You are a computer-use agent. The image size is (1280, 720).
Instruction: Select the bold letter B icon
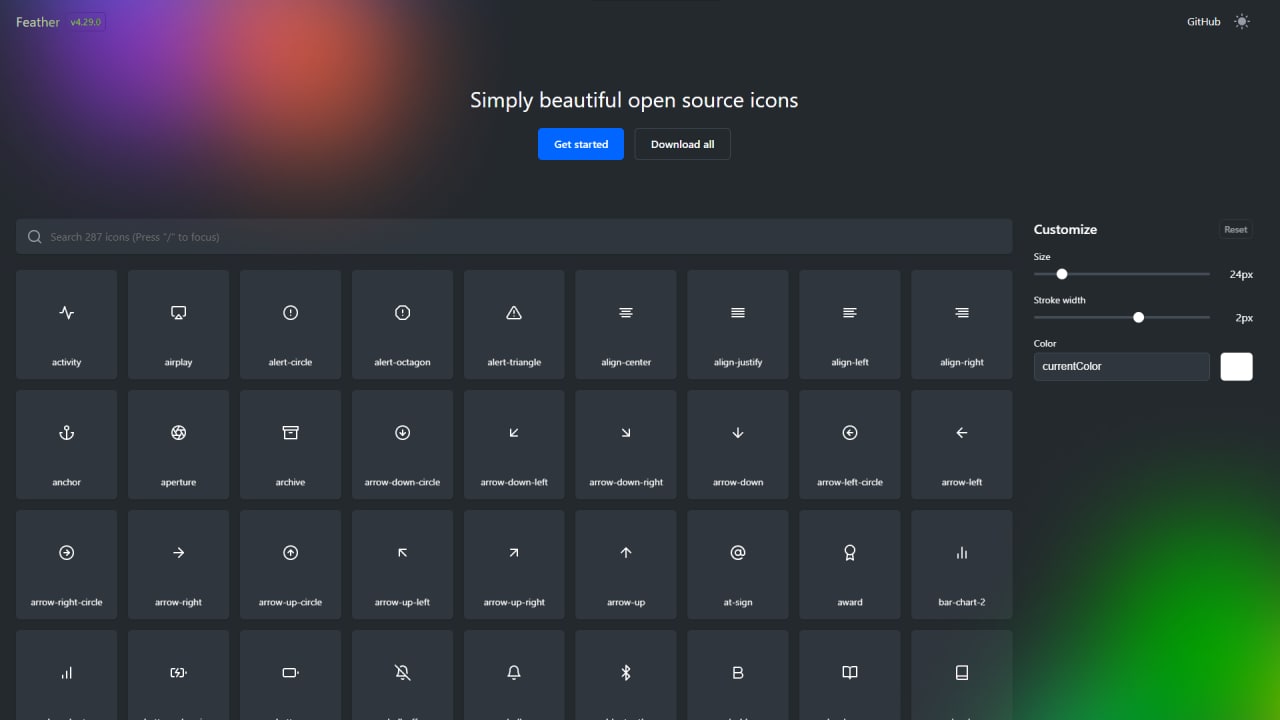pyautogui.click(x=738, y=675)
